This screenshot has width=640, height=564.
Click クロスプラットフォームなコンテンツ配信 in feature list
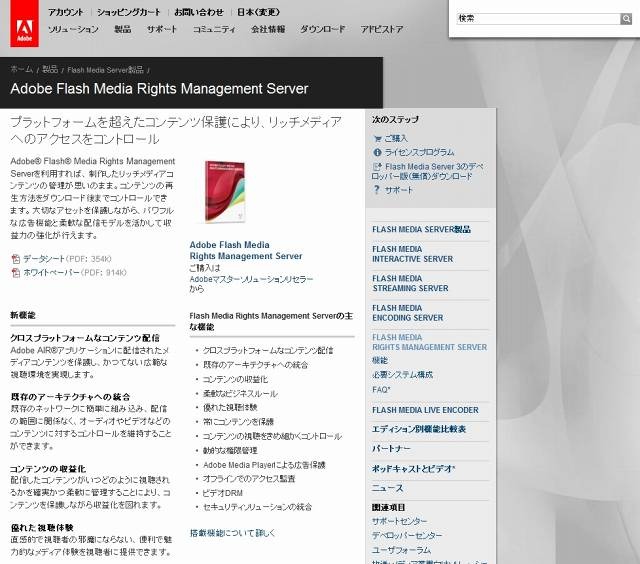coord(268,350)
